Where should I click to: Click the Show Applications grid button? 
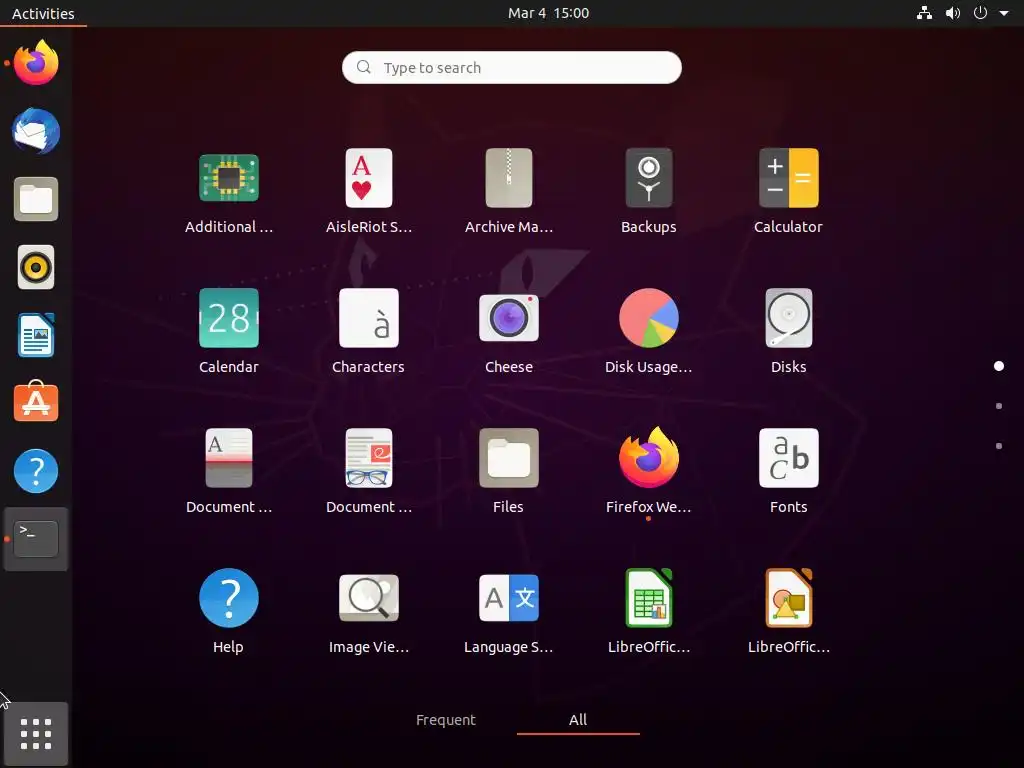click(x=36, y=734)
